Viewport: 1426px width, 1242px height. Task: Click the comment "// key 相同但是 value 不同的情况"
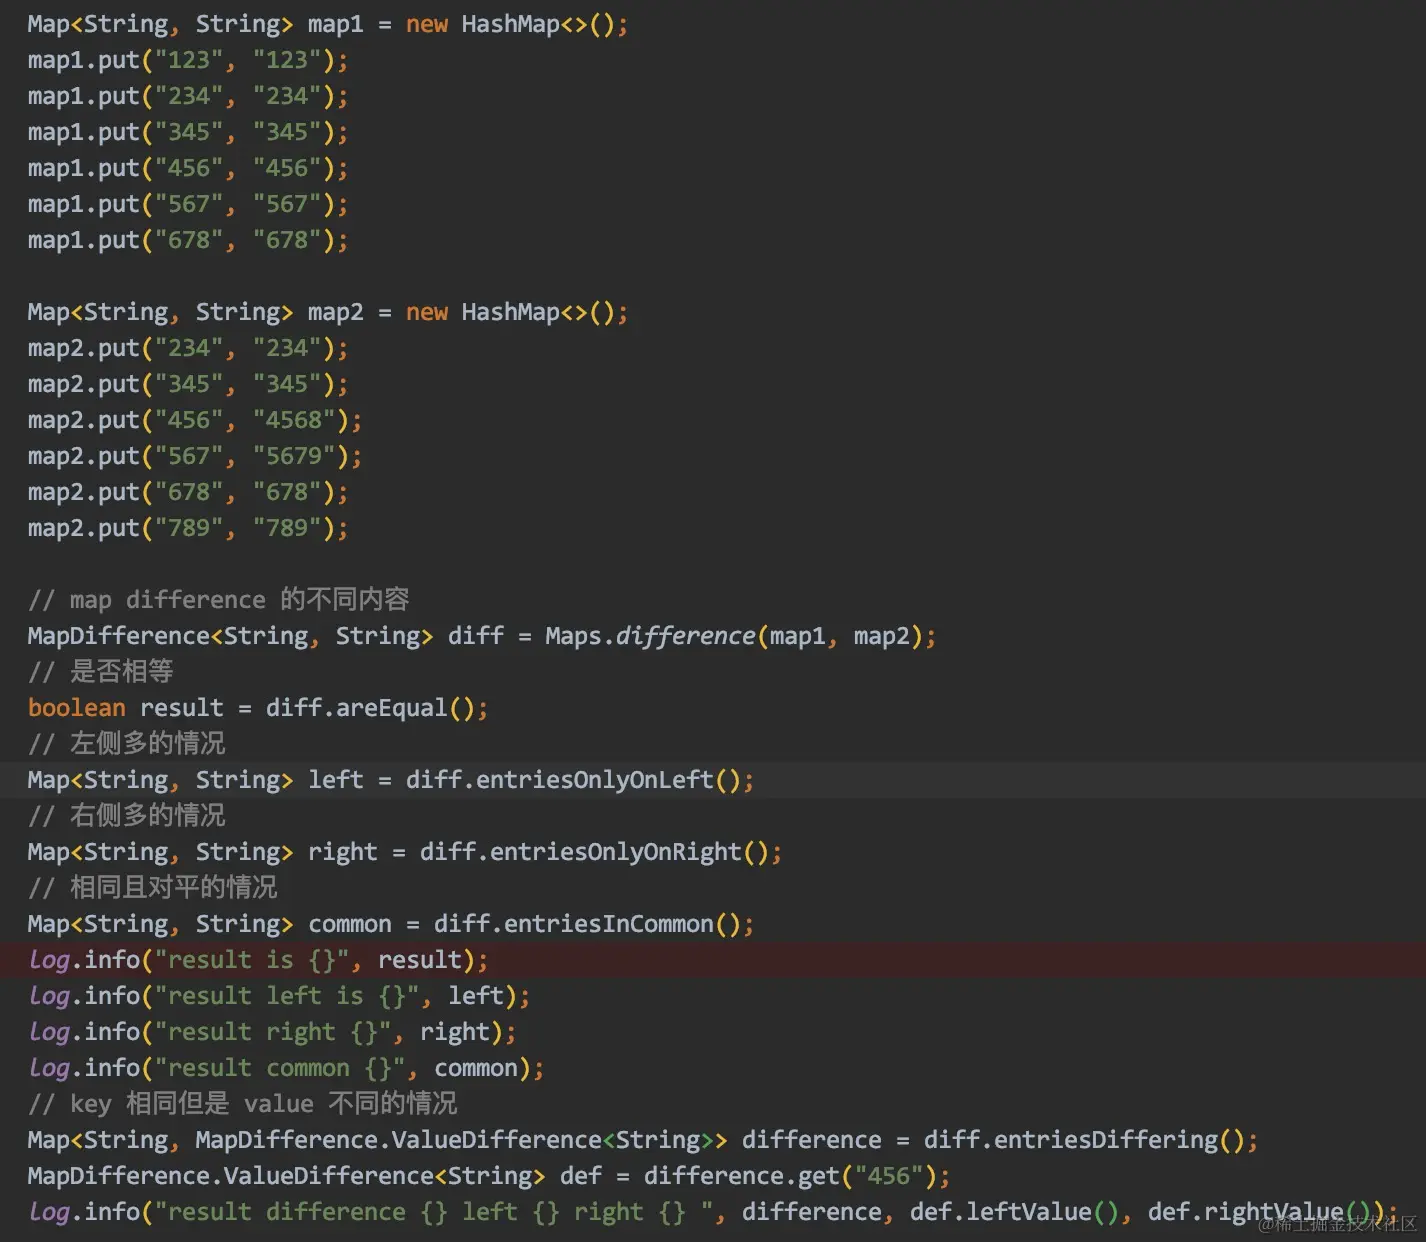pyautogui.click(x=243, y=1104)
